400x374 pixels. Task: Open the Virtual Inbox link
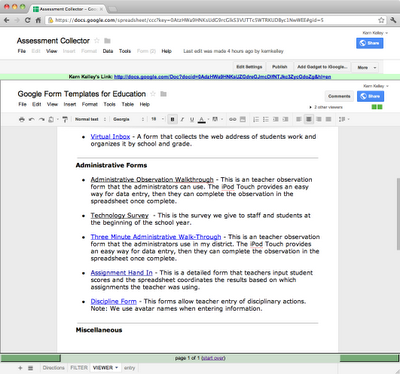(x=110, y=137)
